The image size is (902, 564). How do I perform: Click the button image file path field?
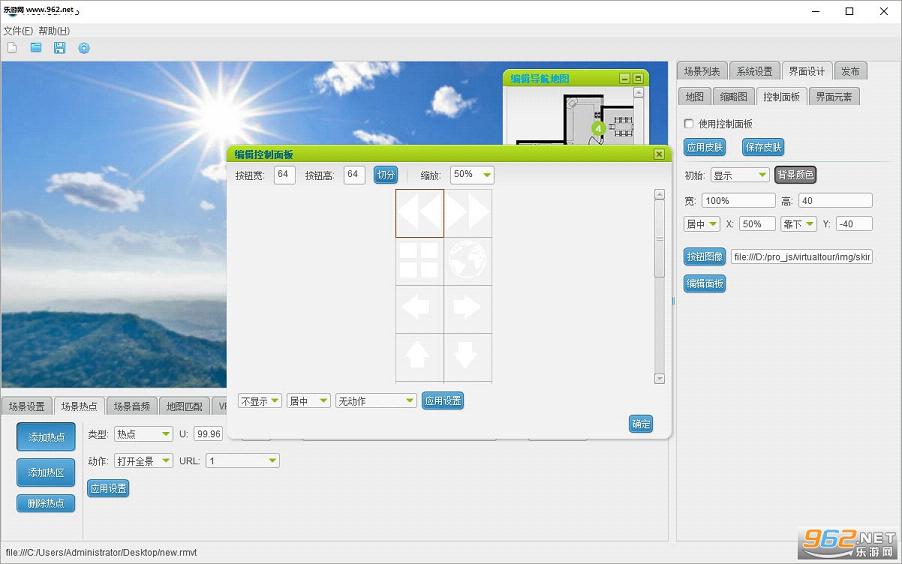coord(802,257)
